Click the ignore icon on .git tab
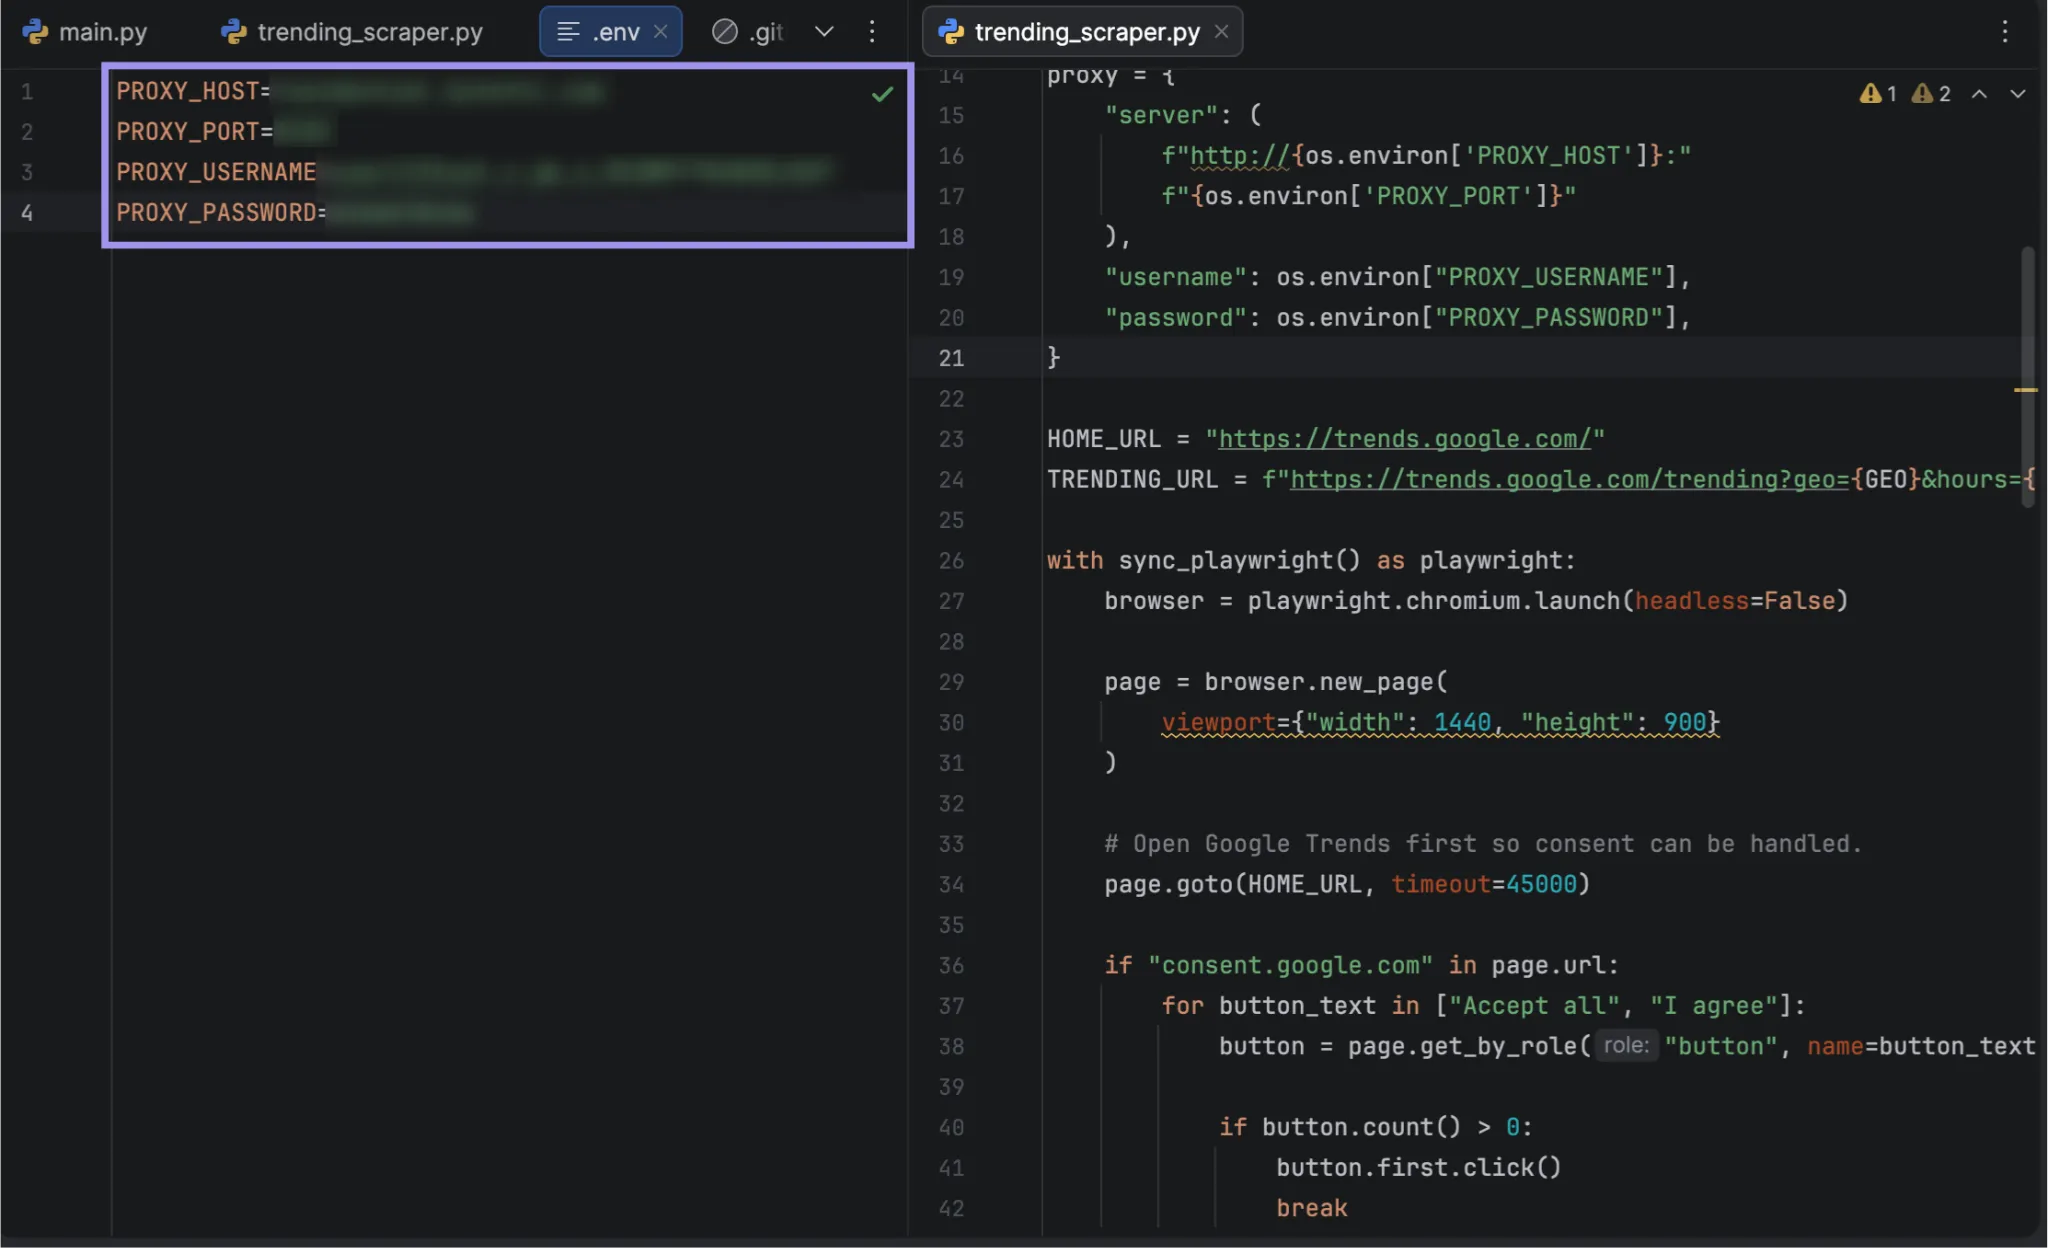 point(725,32)
